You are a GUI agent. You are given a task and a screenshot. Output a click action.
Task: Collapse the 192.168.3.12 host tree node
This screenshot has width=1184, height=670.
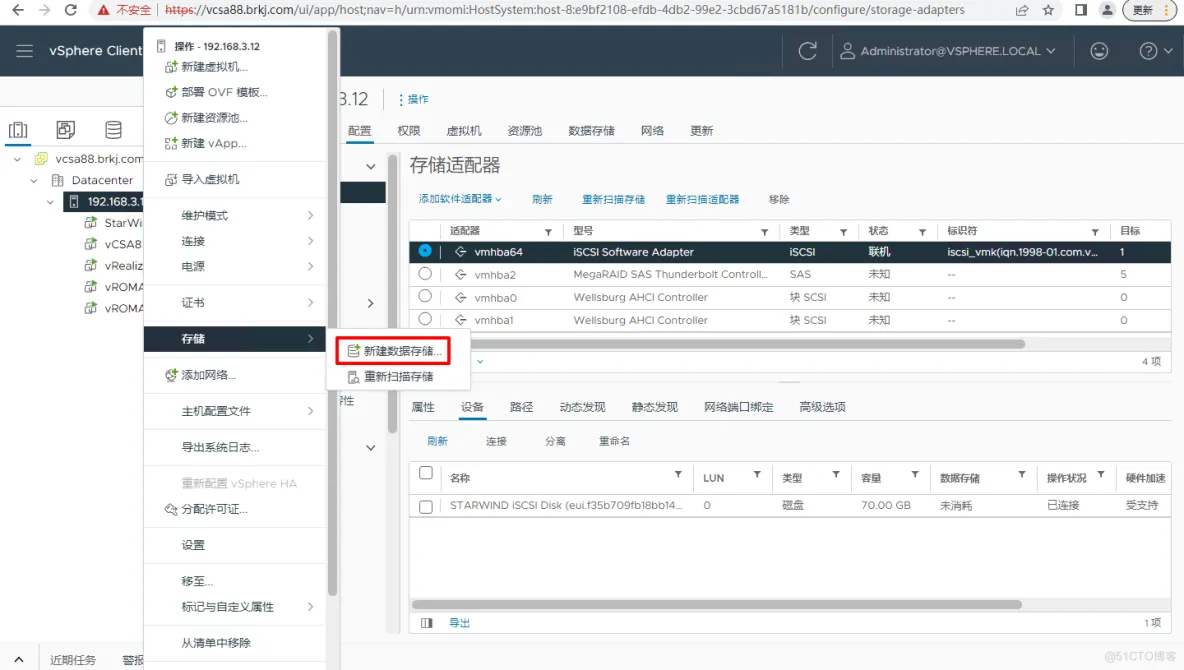50,202
